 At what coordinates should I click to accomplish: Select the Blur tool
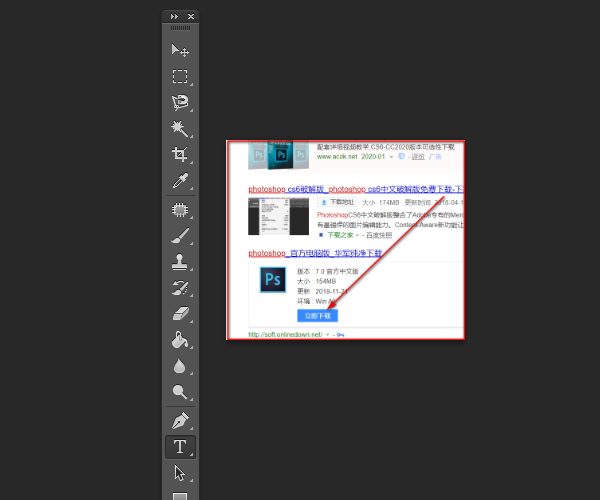[x=180, y=366]
